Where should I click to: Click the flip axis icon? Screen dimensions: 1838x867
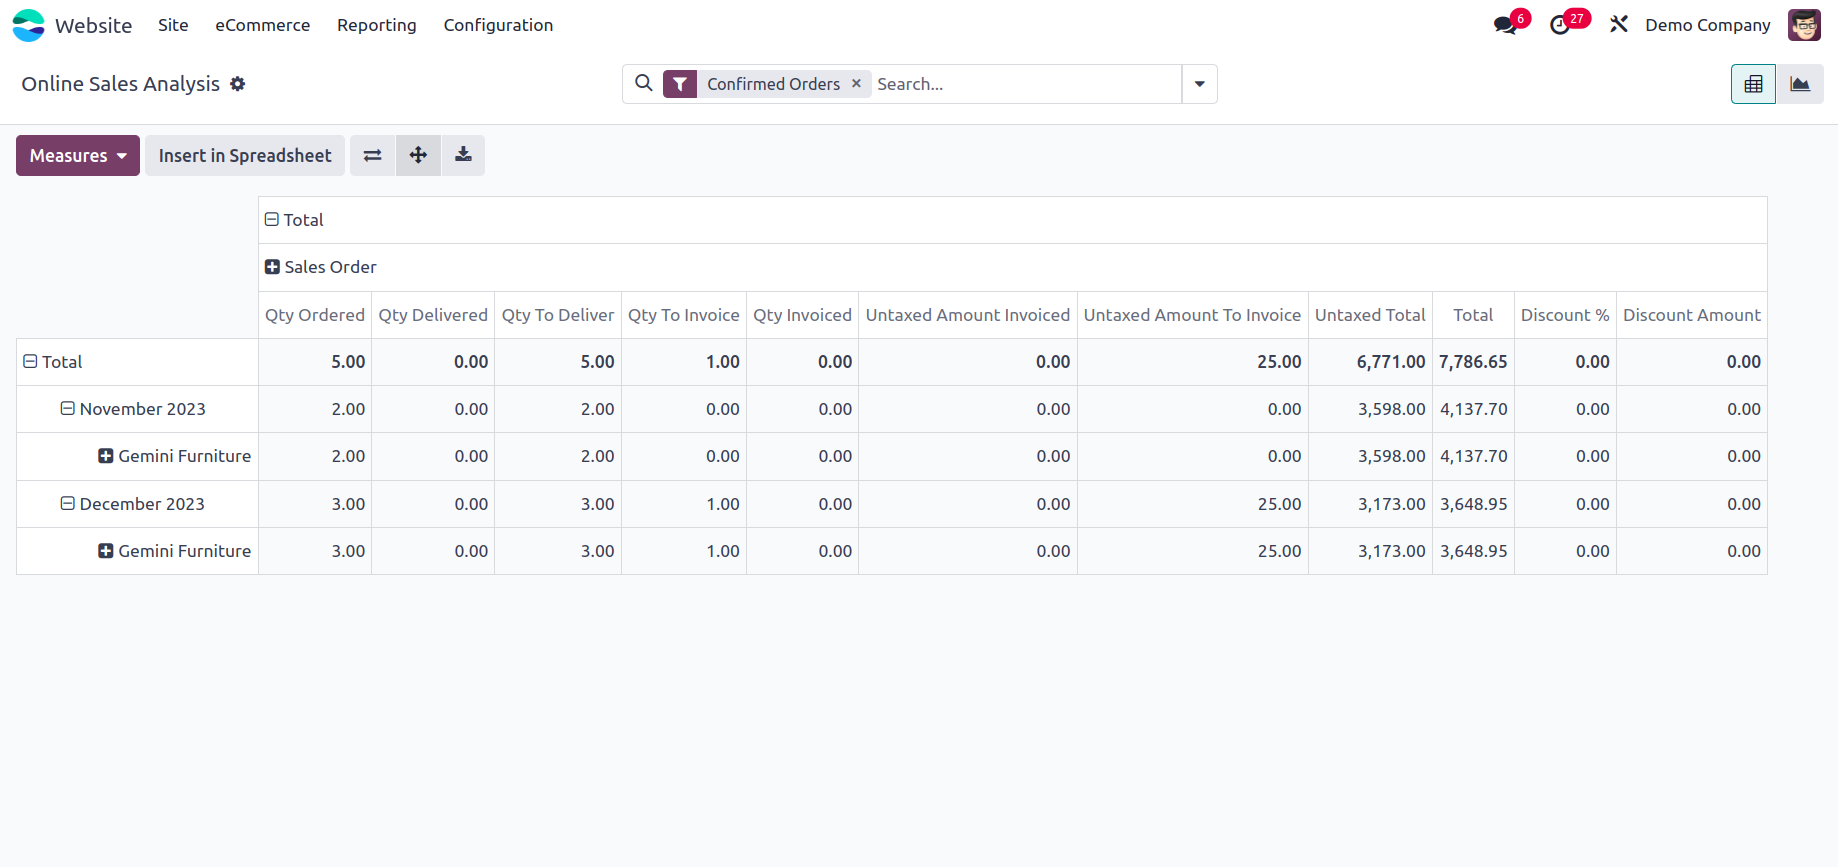click(x=372, y=155)
